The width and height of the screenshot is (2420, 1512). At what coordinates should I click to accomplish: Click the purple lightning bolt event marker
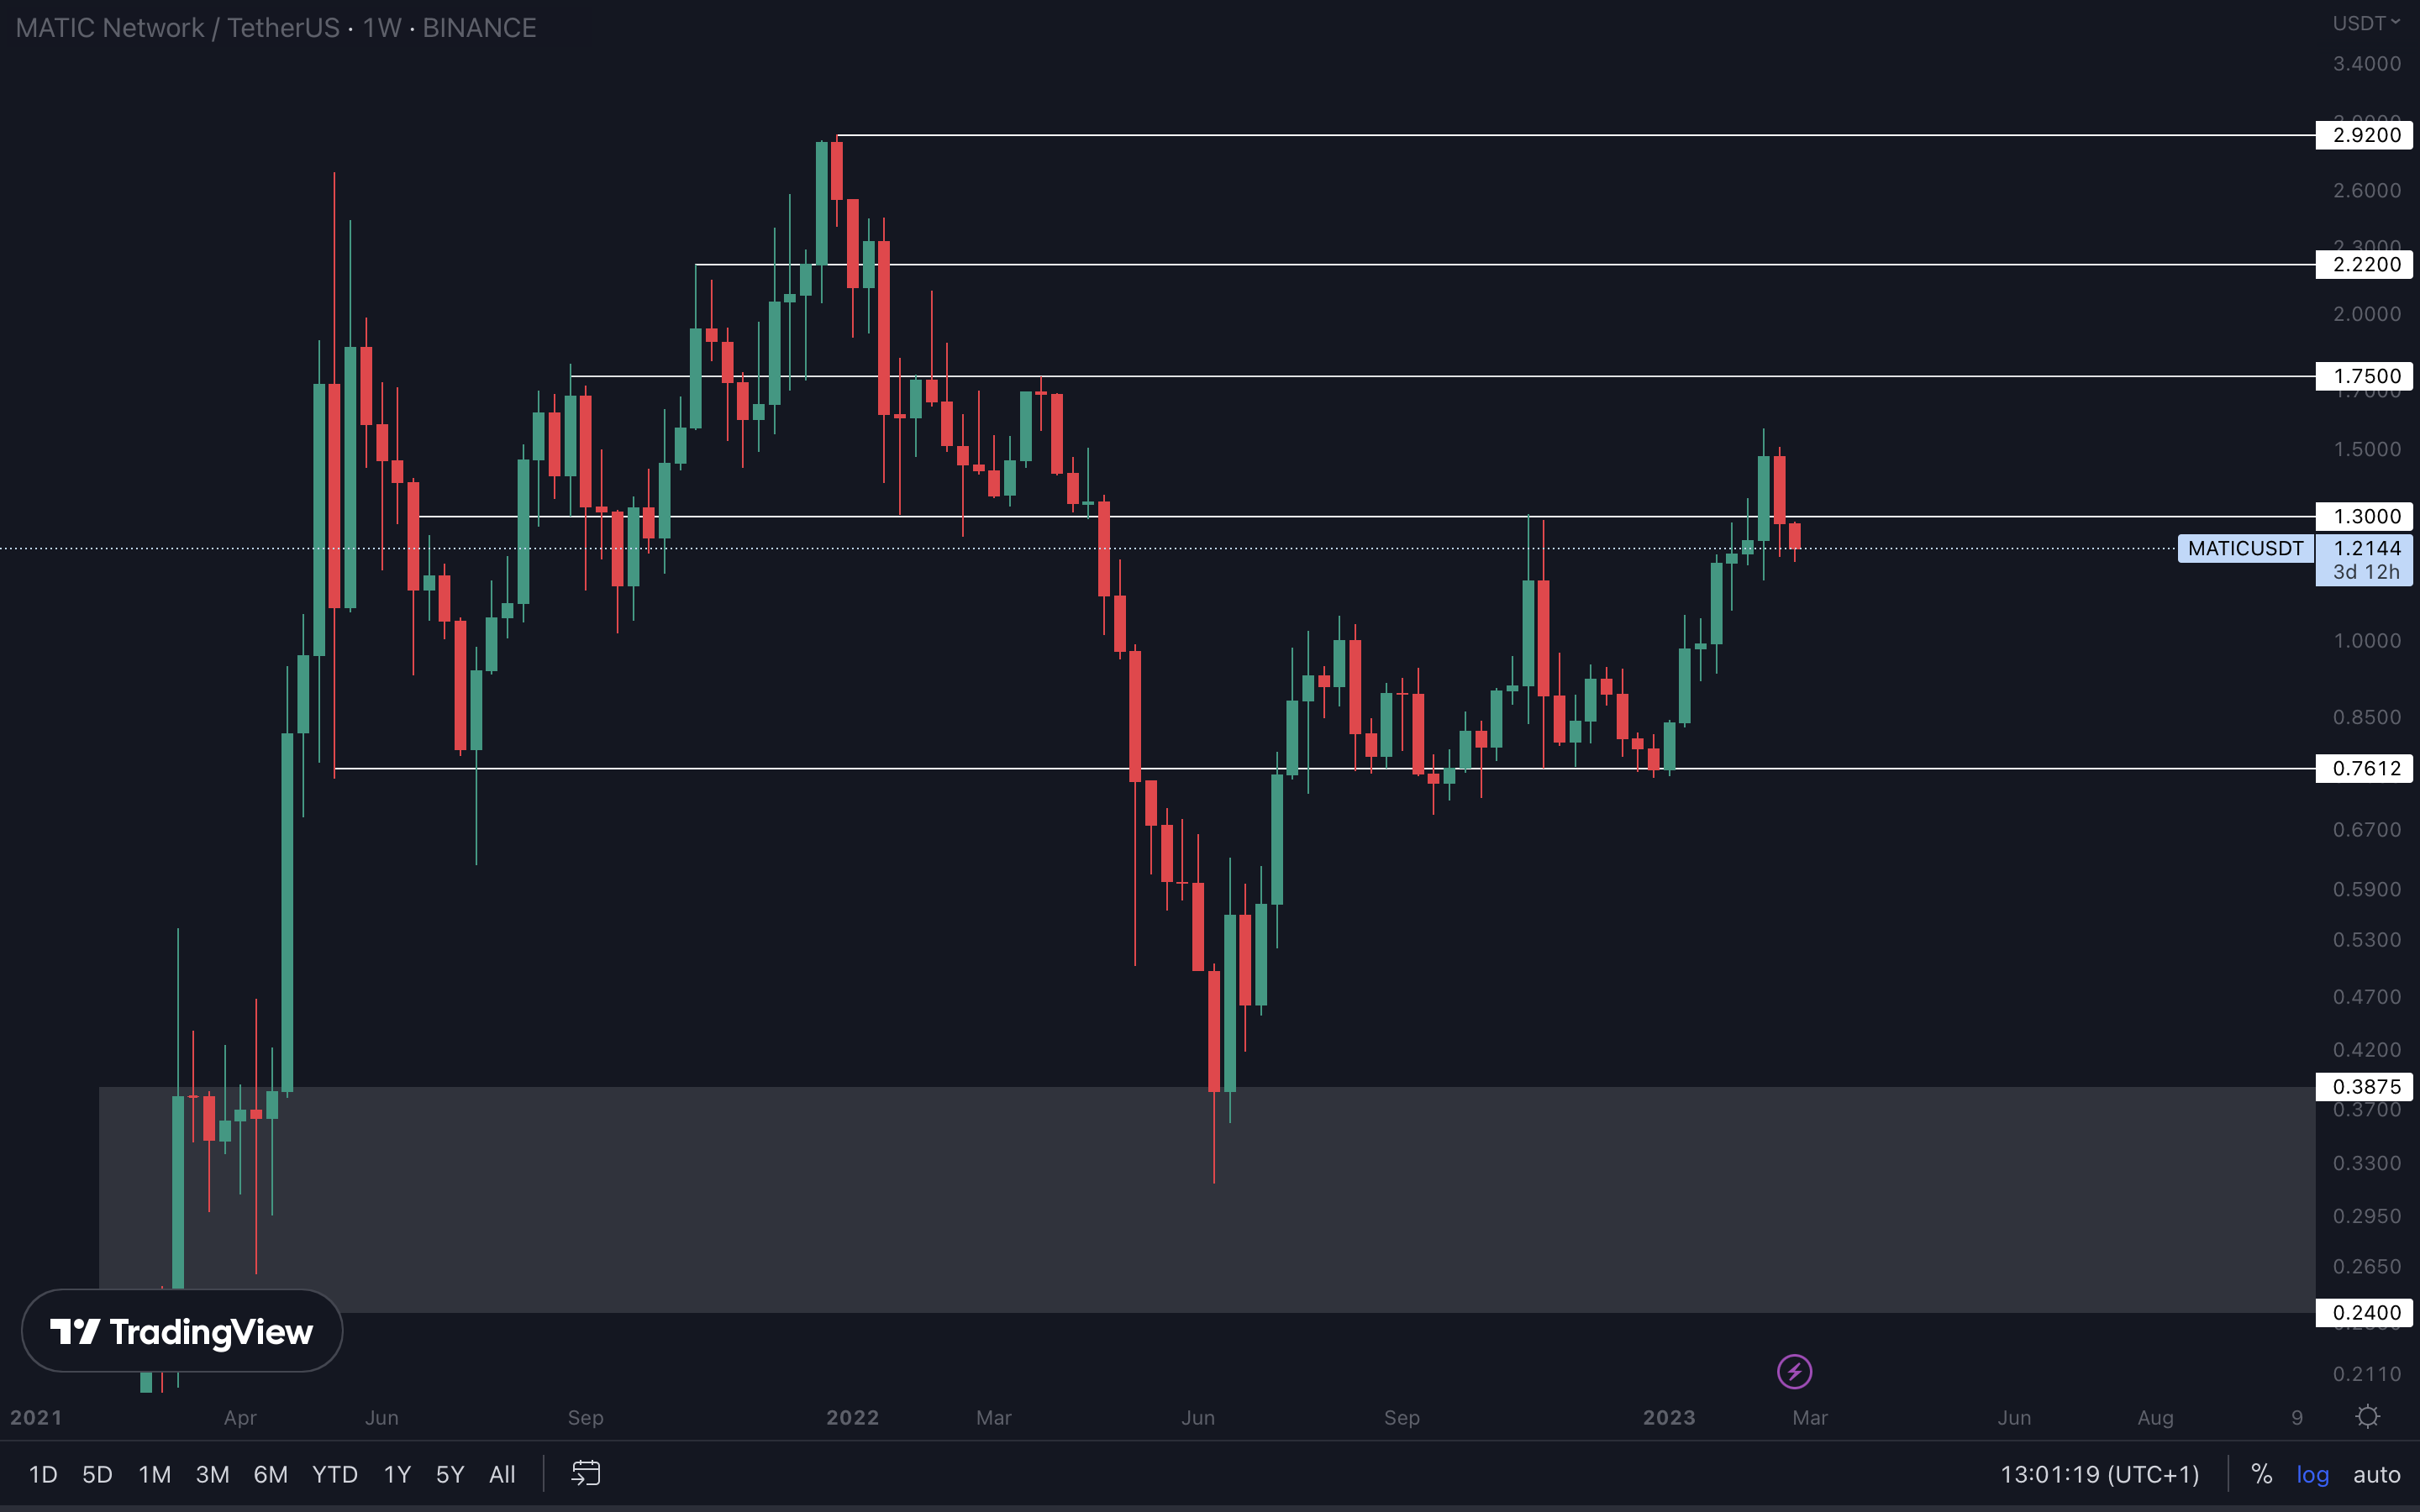pos(1794,1371)
